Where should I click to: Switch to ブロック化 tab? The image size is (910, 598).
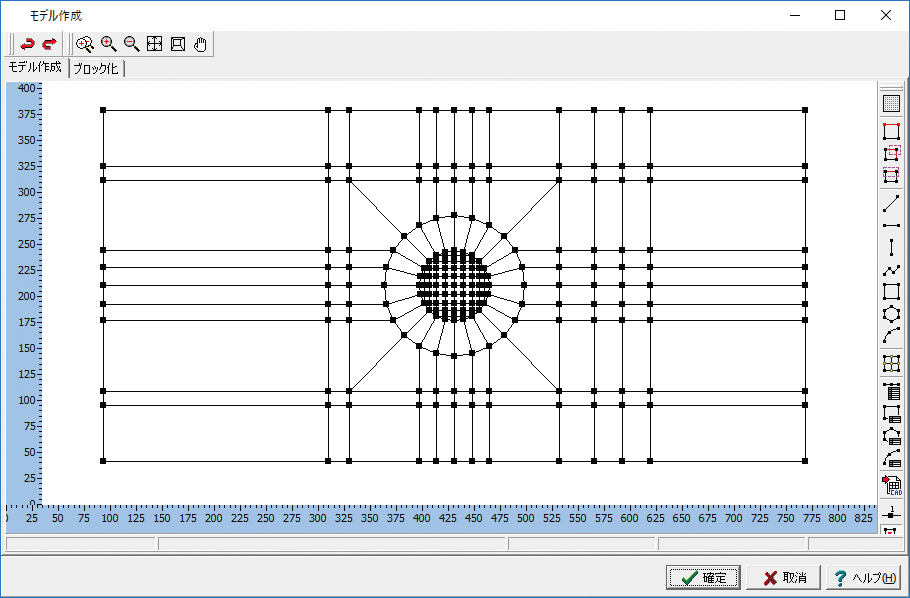[96, 69]
